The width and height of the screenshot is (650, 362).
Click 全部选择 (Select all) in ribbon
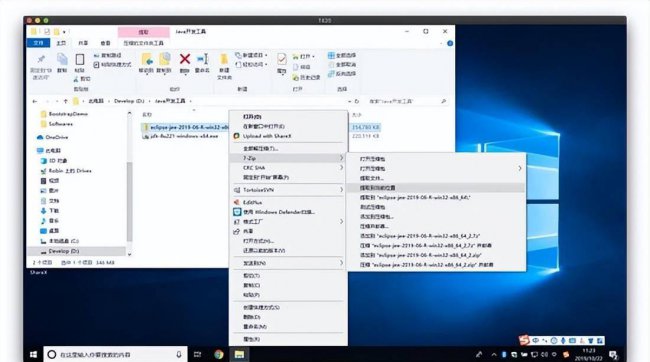coord(342,55)
